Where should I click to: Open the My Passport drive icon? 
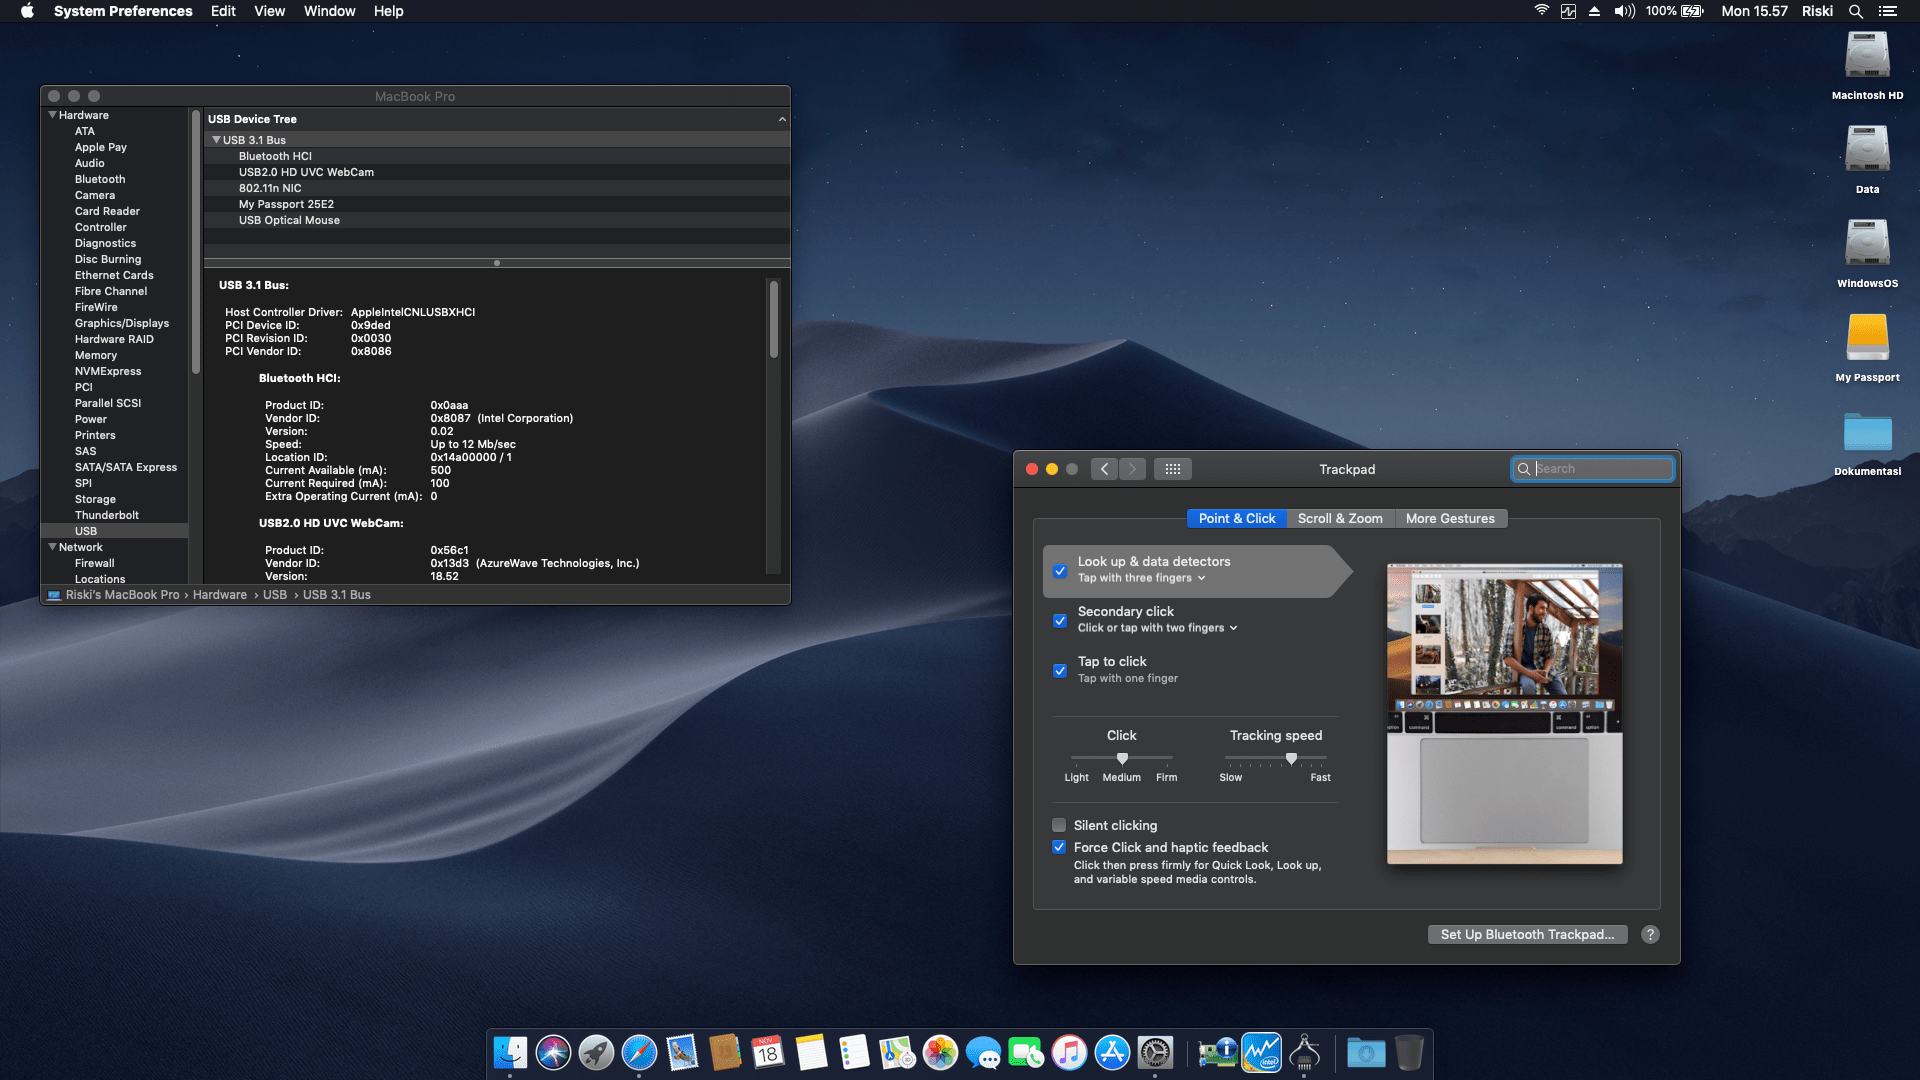(x=1867, y=340)
